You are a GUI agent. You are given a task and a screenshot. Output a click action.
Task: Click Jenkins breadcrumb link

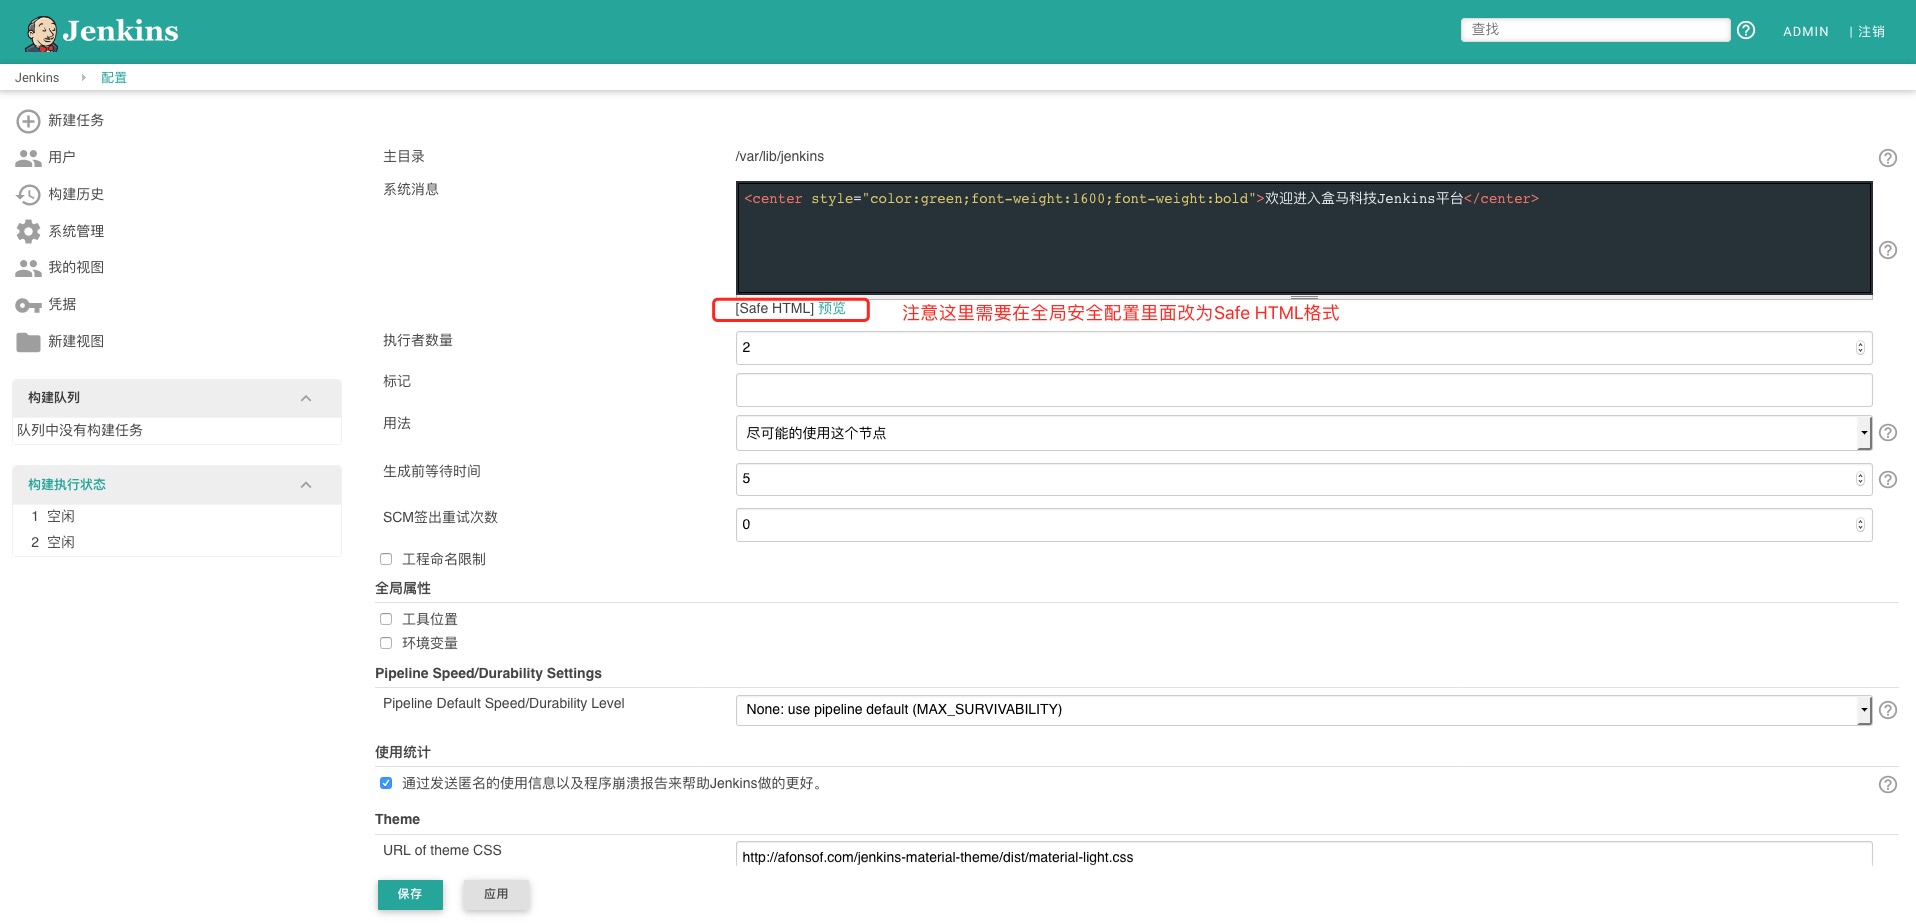[x=37, y=78]
